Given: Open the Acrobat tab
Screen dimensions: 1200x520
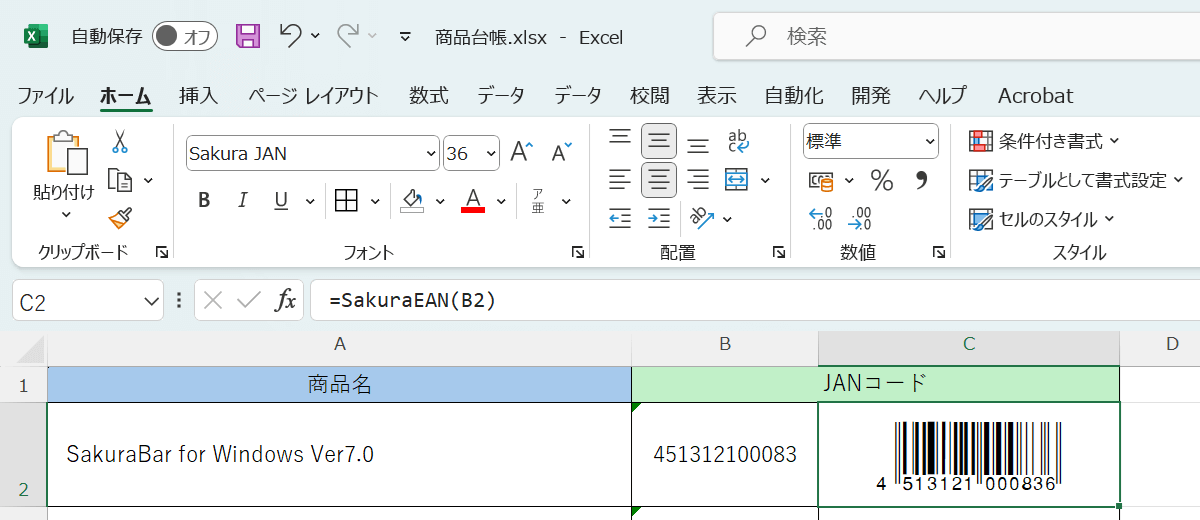Looking at the screenshot, I should pyautogui.click(x=1036, y=96).
